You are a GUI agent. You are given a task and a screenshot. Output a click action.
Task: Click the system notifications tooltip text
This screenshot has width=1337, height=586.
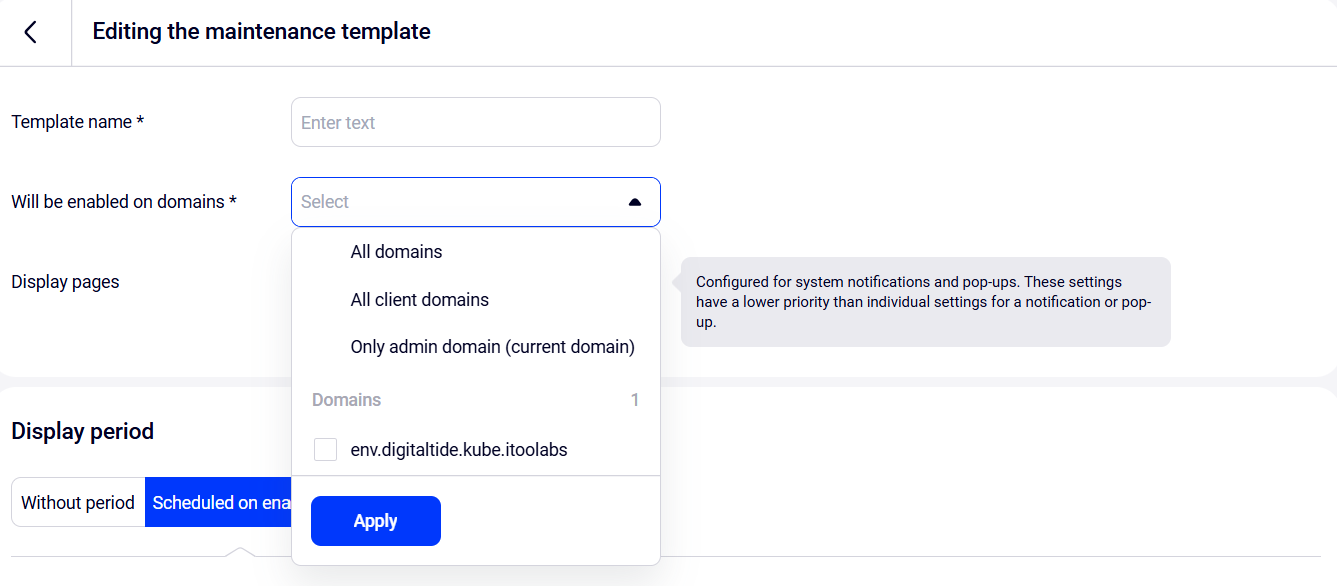923,302
